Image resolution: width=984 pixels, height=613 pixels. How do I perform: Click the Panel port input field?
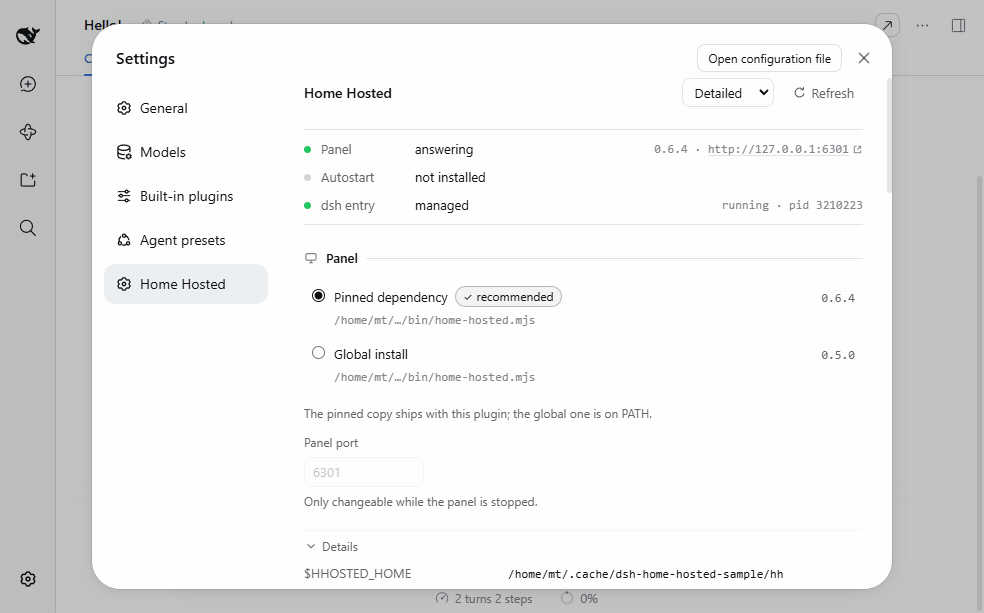point(363,472)
